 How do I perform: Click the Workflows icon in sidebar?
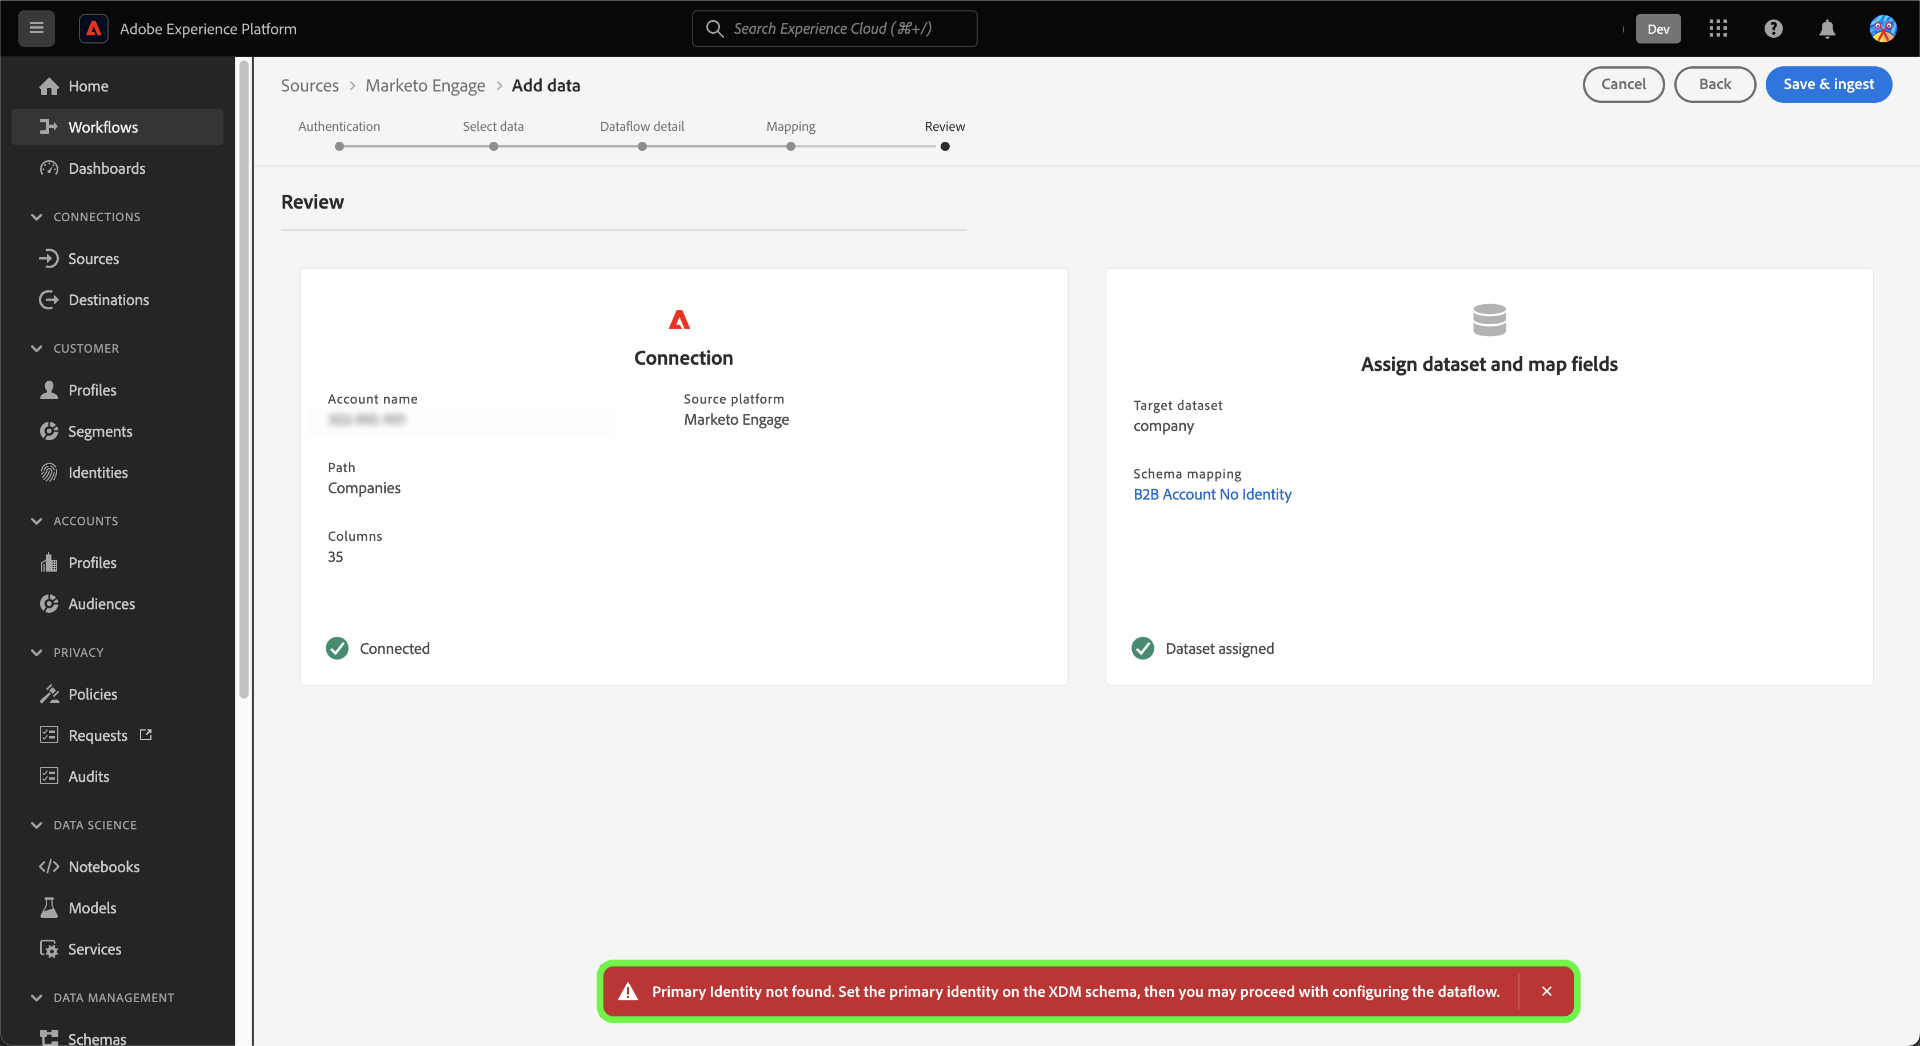49,127
